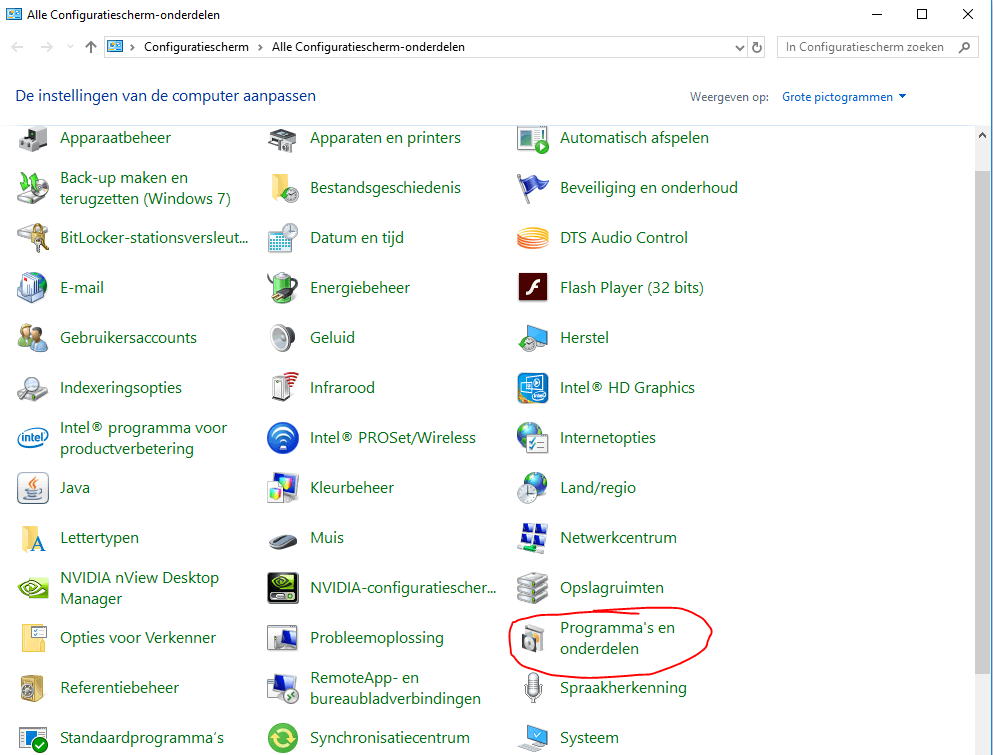Open the NVIDIA-configuratiescherm icon
993x755 pixels.
coord(282,588)
